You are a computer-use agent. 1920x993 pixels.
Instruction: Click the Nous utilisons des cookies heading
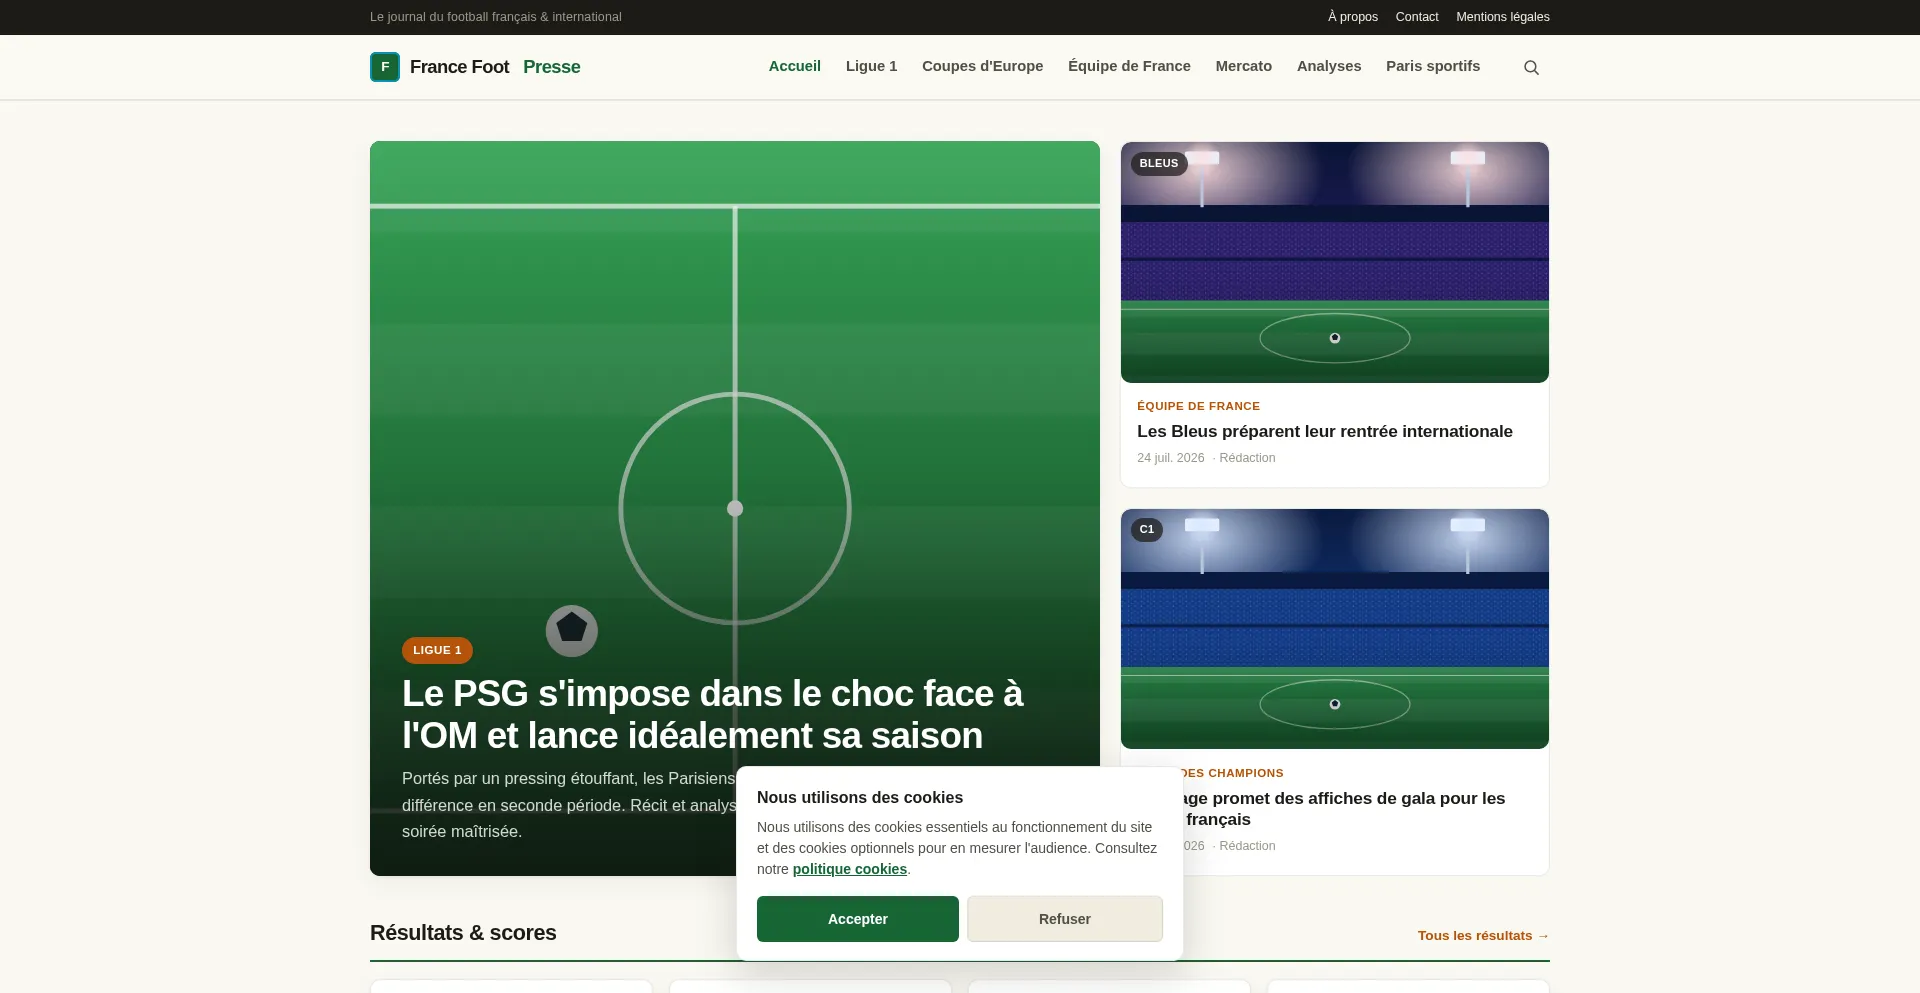tap(860, 797)
